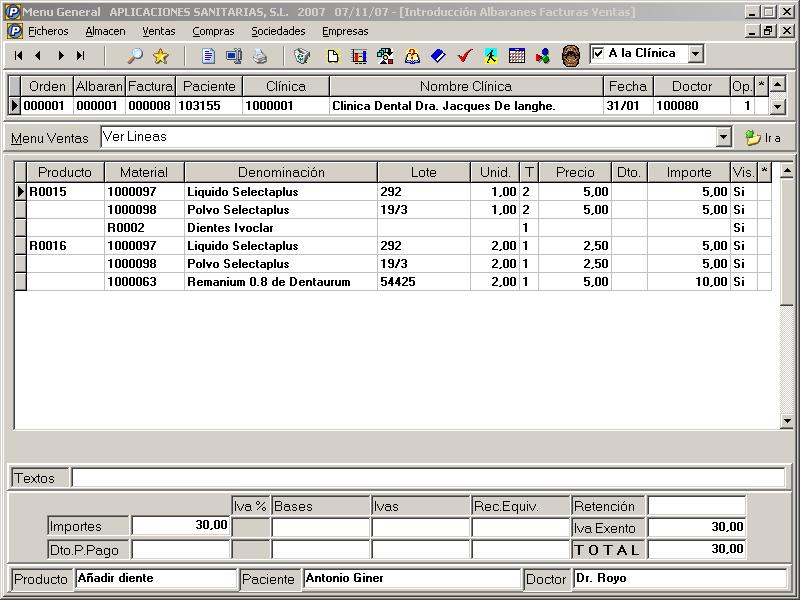Open the Empresas menu
Viewport: 800px width, 600px height.
345,31
